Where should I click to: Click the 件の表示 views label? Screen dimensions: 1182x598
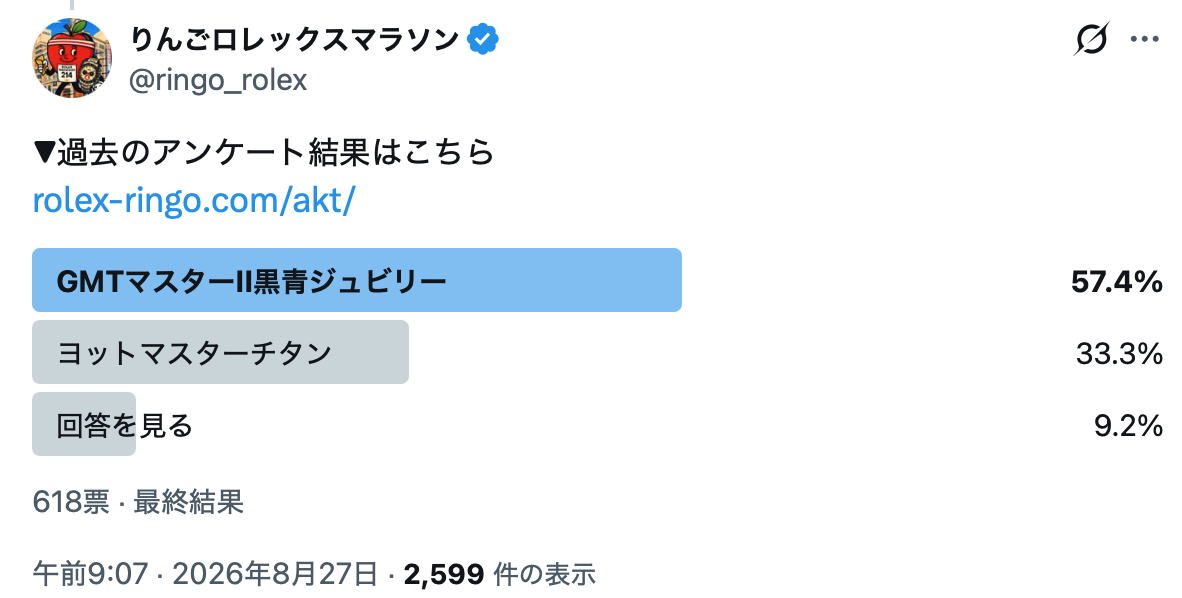544,575
